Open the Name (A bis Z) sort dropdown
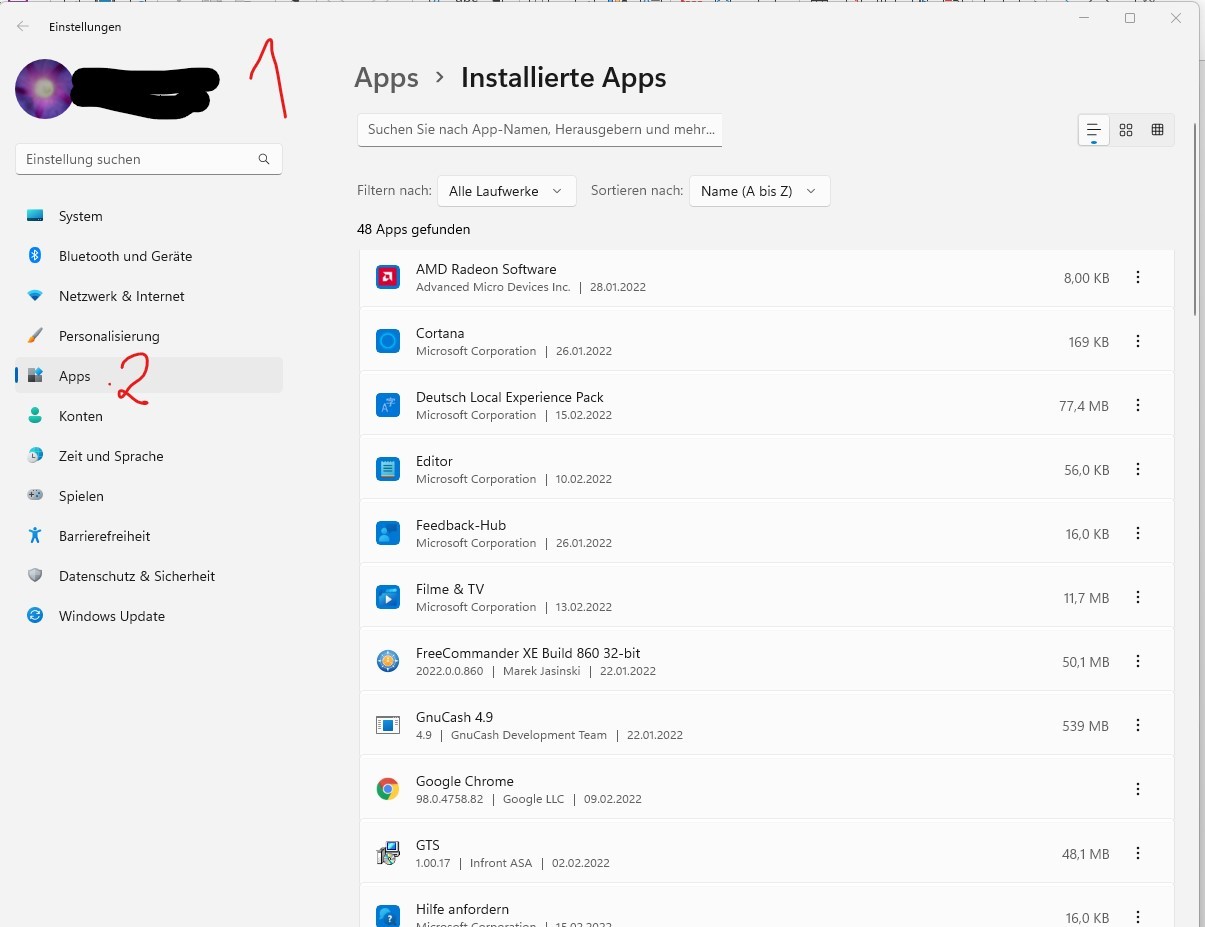Image resolution: width=1205 pixels, height=927 pixels. coord(760,191)
